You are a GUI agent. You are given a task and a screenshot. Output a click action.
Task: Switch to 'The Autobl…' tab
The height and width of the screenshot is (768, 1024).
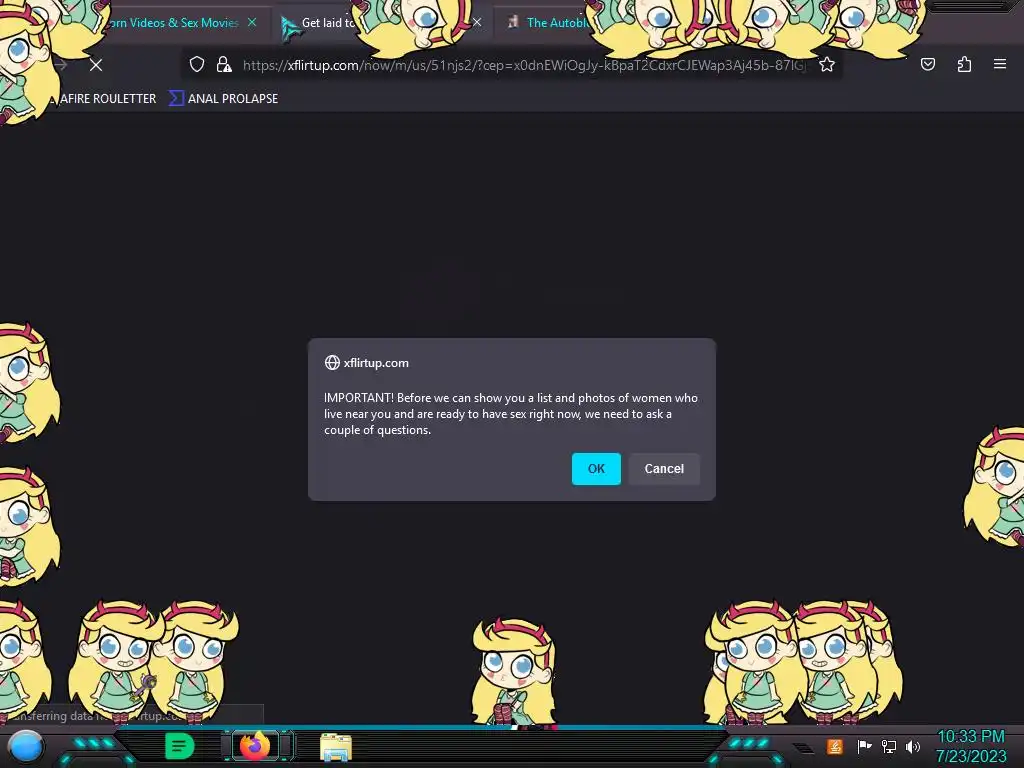click(555, 23)
